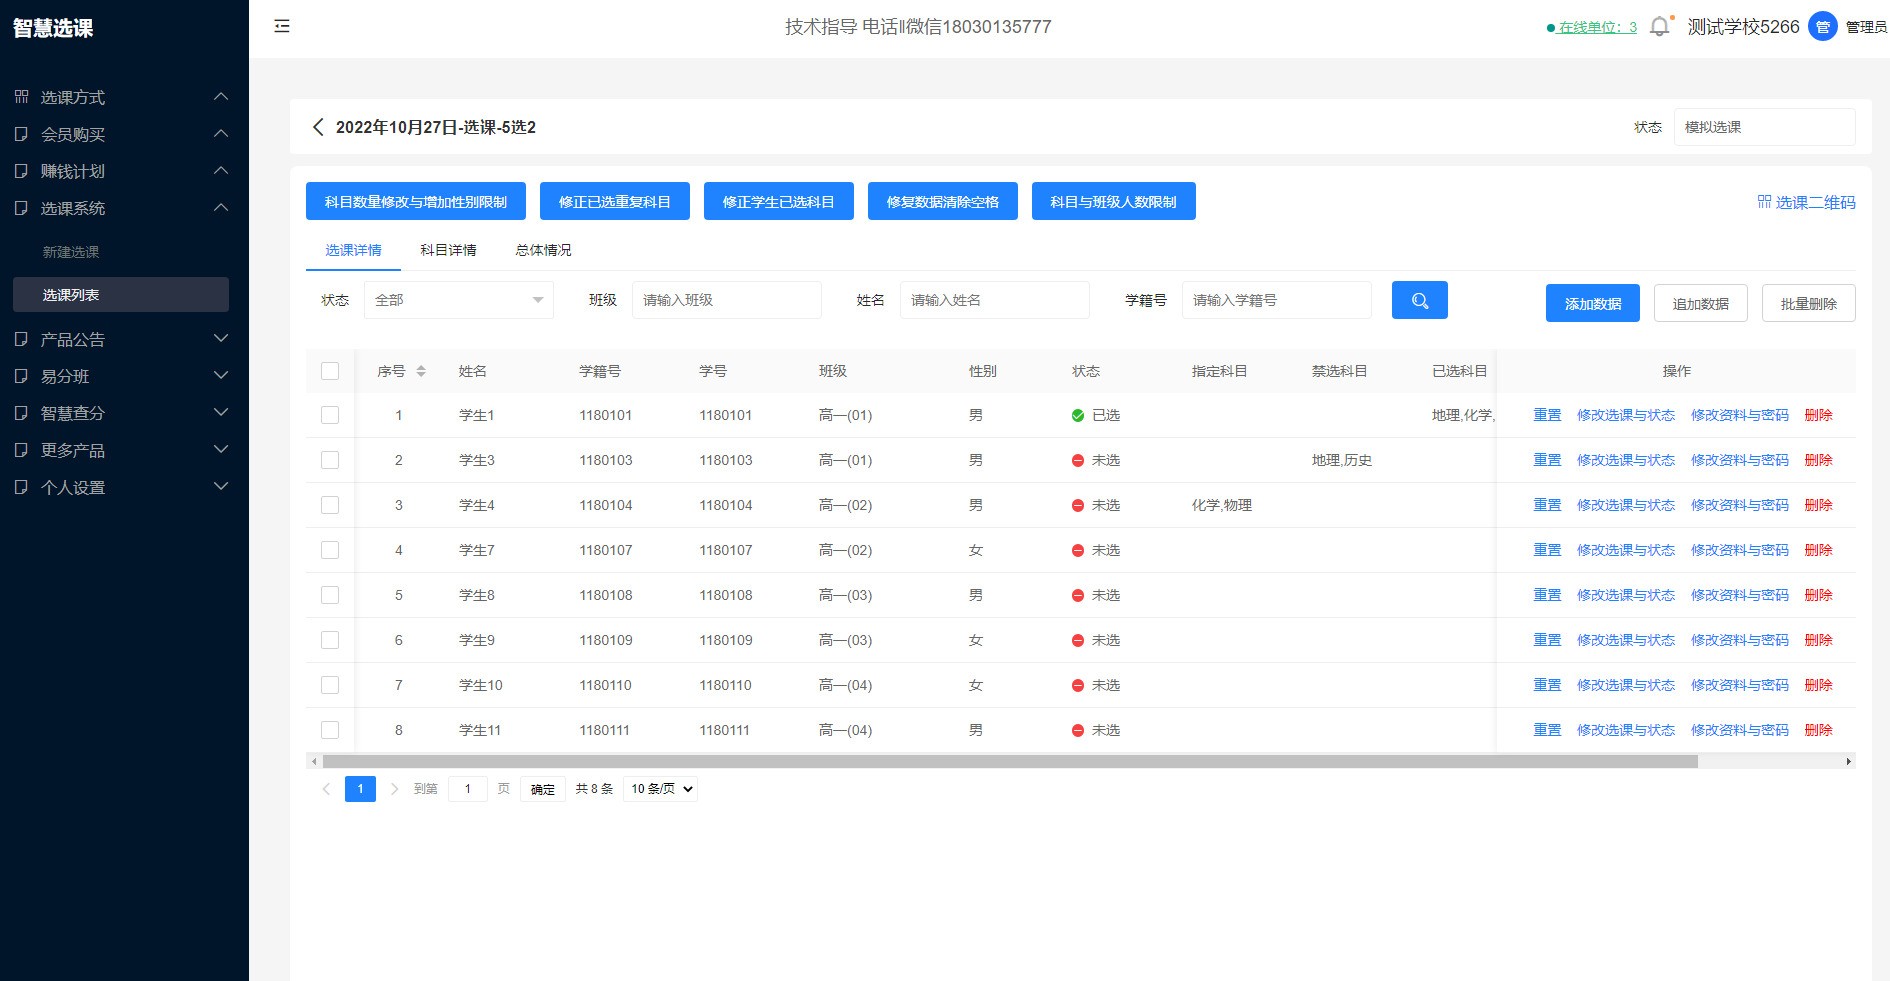Click the 选课系统 sidebar icon
Image resolution: width=1890 pixels, height=981 pixels.
point(21,208)
